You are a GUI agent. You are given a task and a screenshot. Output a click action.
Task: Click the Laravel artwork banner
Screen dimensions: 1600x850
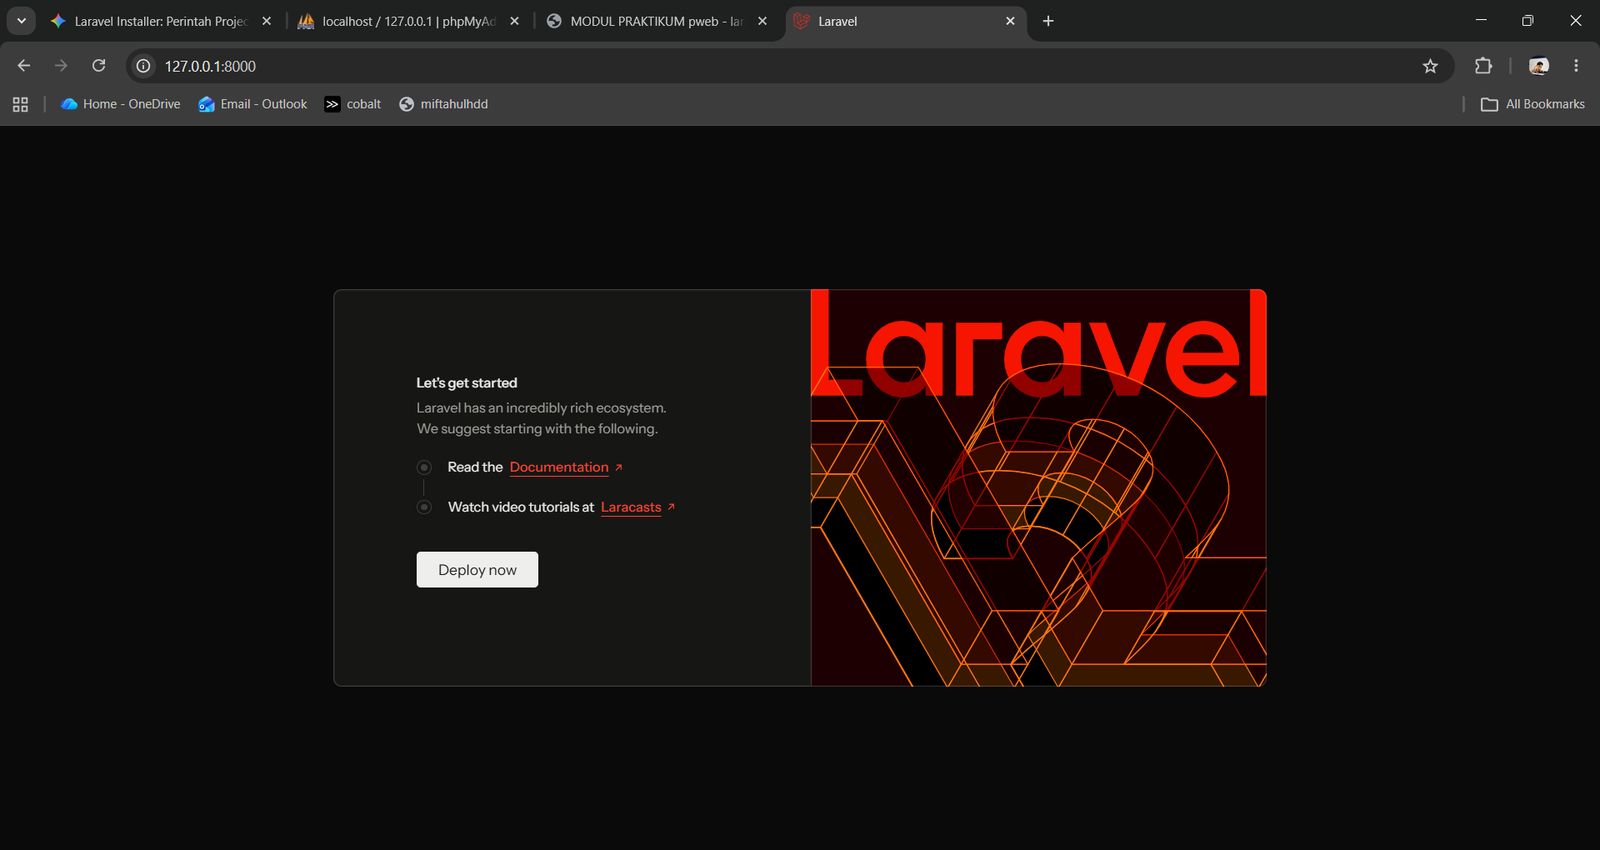(x=1039, y=488)
